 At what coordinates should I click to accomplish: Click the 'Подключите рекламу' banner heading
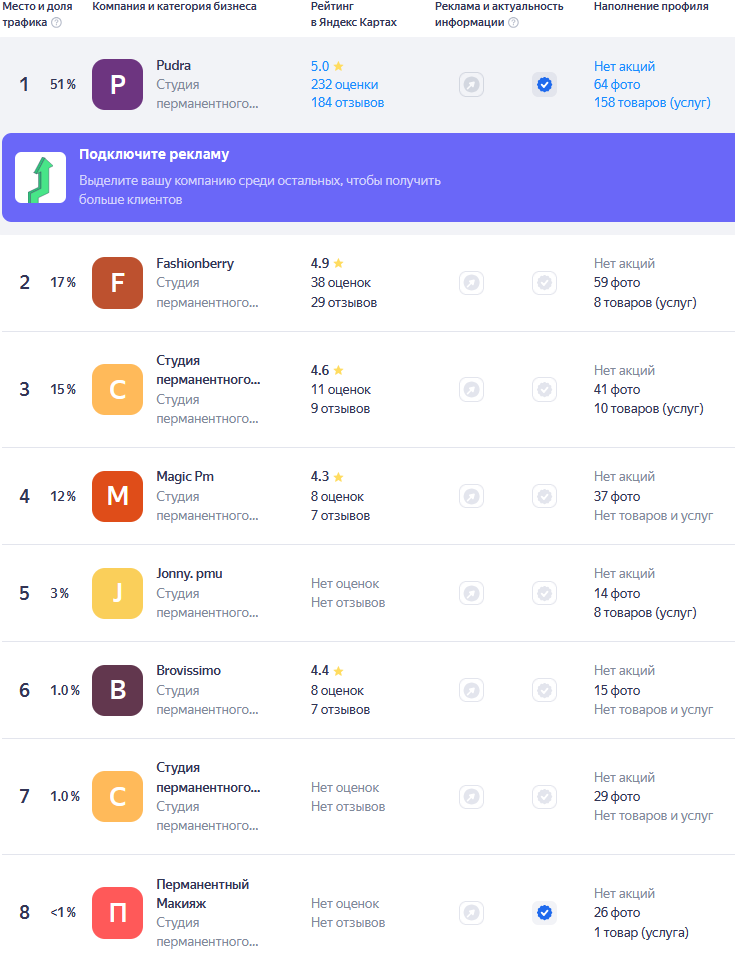154,154
